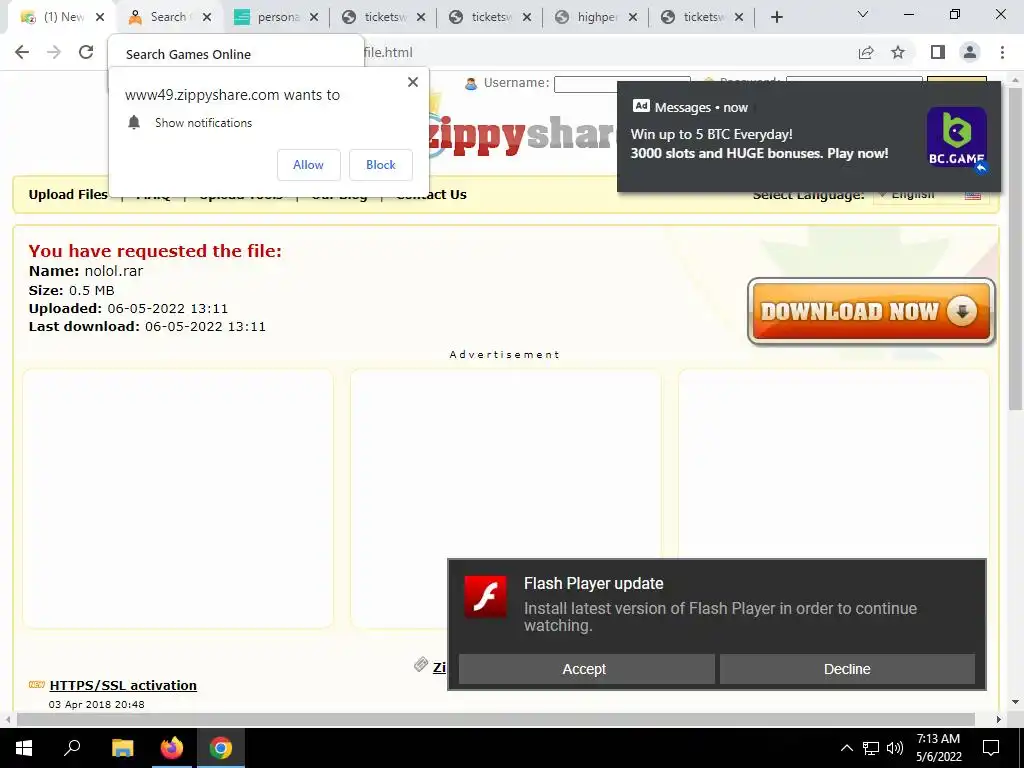Open Chrome three-dot menu
The image size is (1024, 768).
click(x=1002, y=52)
